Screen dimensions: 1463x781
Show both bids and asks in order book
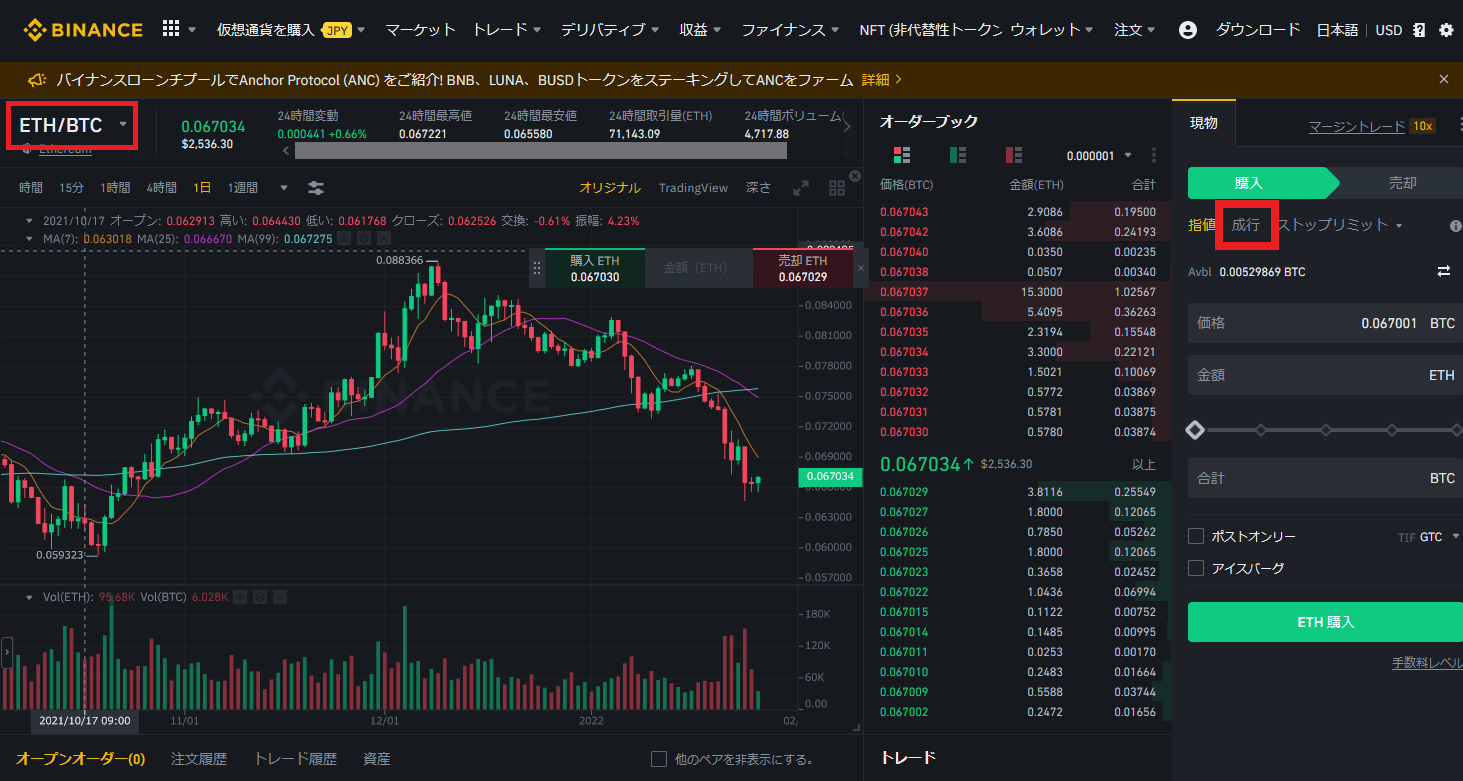(x=902, y=155)
